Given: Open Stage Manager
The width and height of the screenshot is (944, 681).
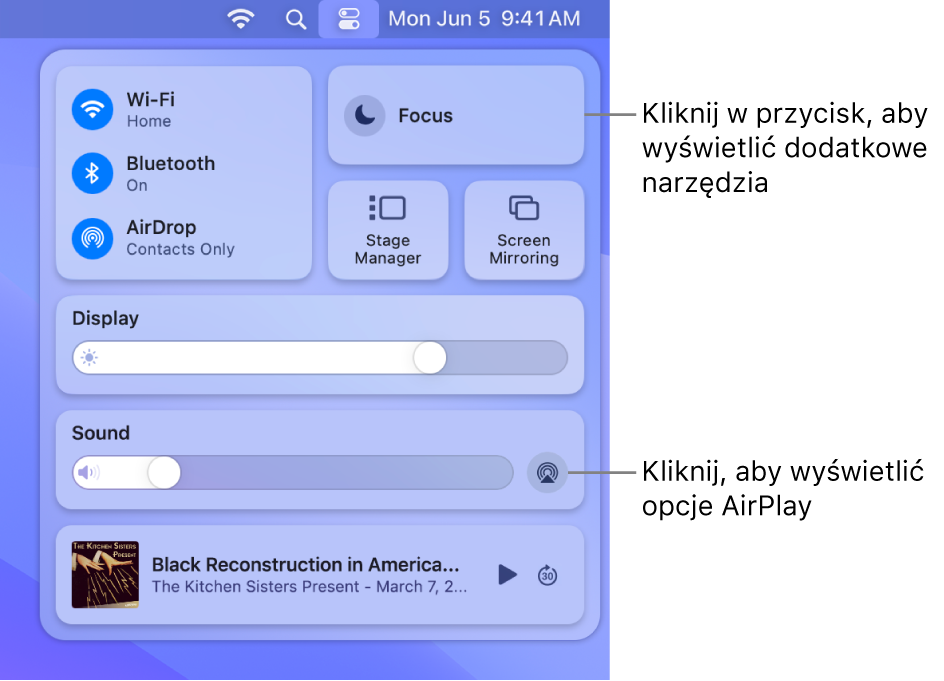Looking at the screenshot, I should 387,229.
